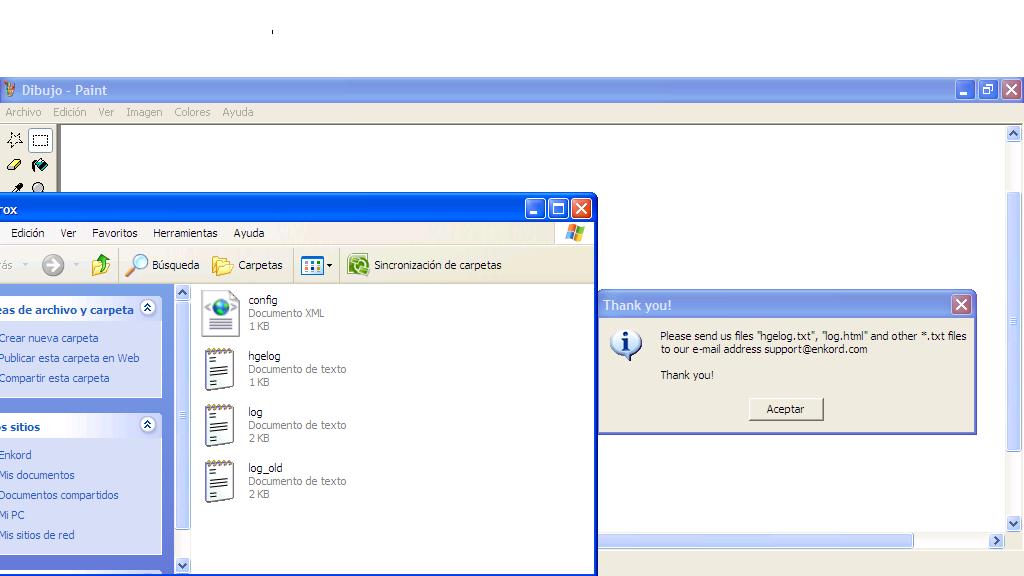The height and width of the screenshot is (576, 1024).
Task: Open Herramientas menu in Explorer
Action: pos(185,233)
